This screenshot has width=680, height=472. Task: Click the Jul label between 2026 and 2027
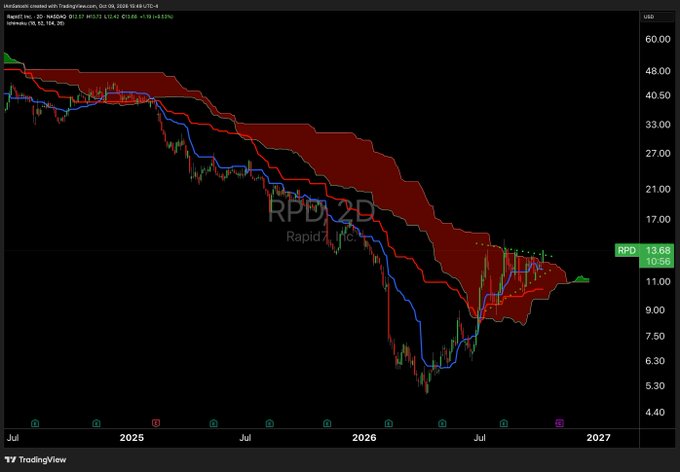click(x=479, y=438)
